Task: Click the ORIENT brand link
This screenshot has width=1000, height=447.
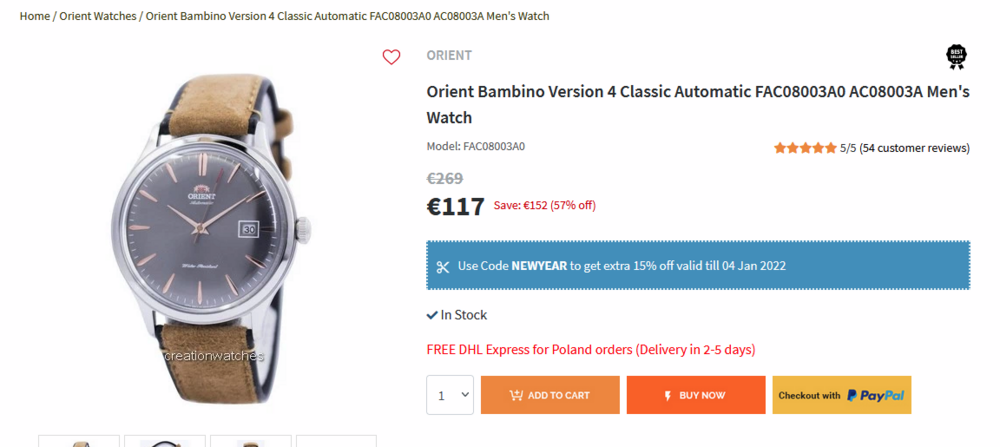Action: point(449,55)
